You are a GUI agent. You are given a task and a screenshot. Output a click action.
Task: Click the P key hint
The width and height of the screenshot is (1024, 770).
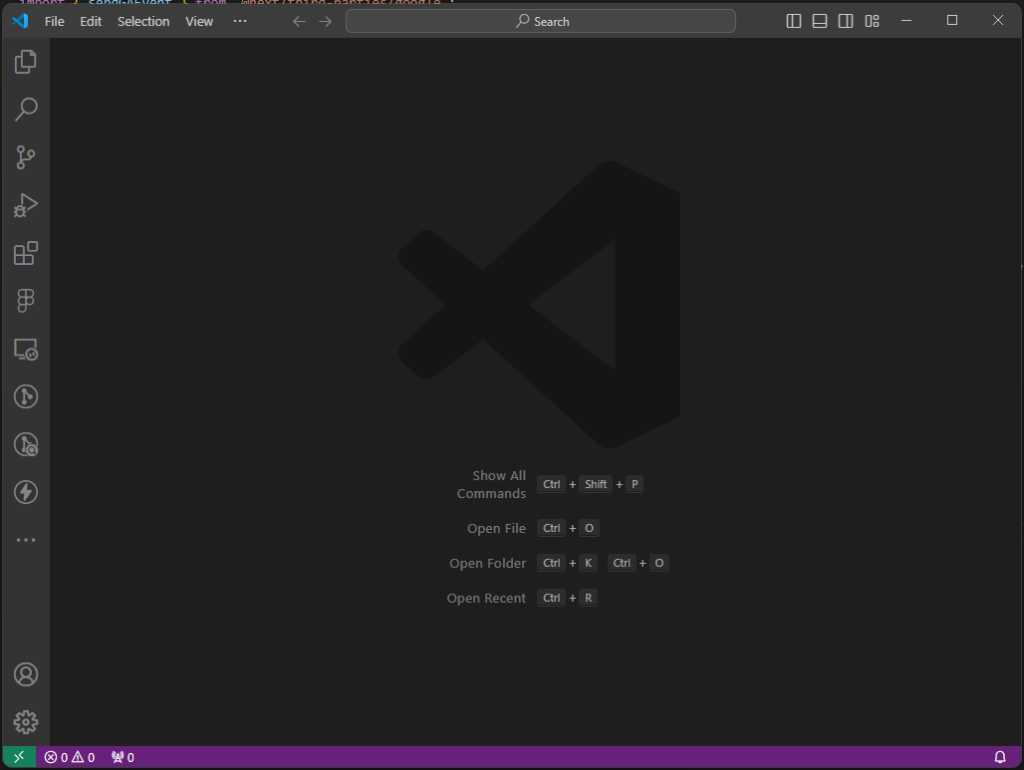tap(634, 484)
